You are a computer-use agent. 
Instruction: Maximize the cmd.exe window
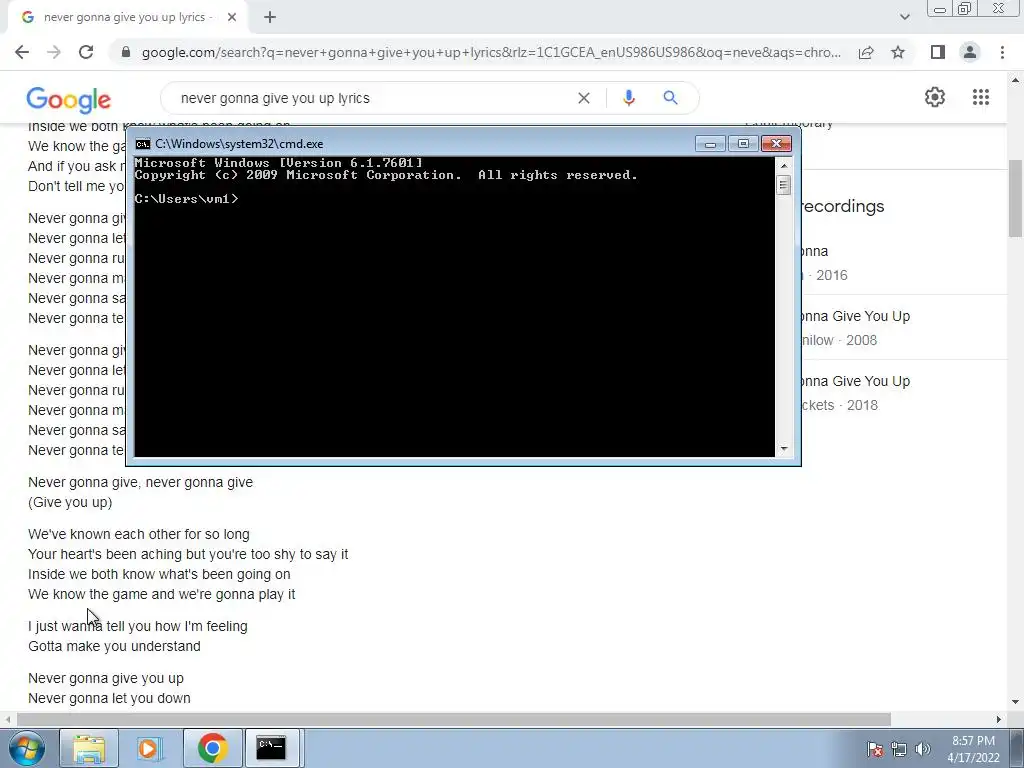tap(743, 144)
